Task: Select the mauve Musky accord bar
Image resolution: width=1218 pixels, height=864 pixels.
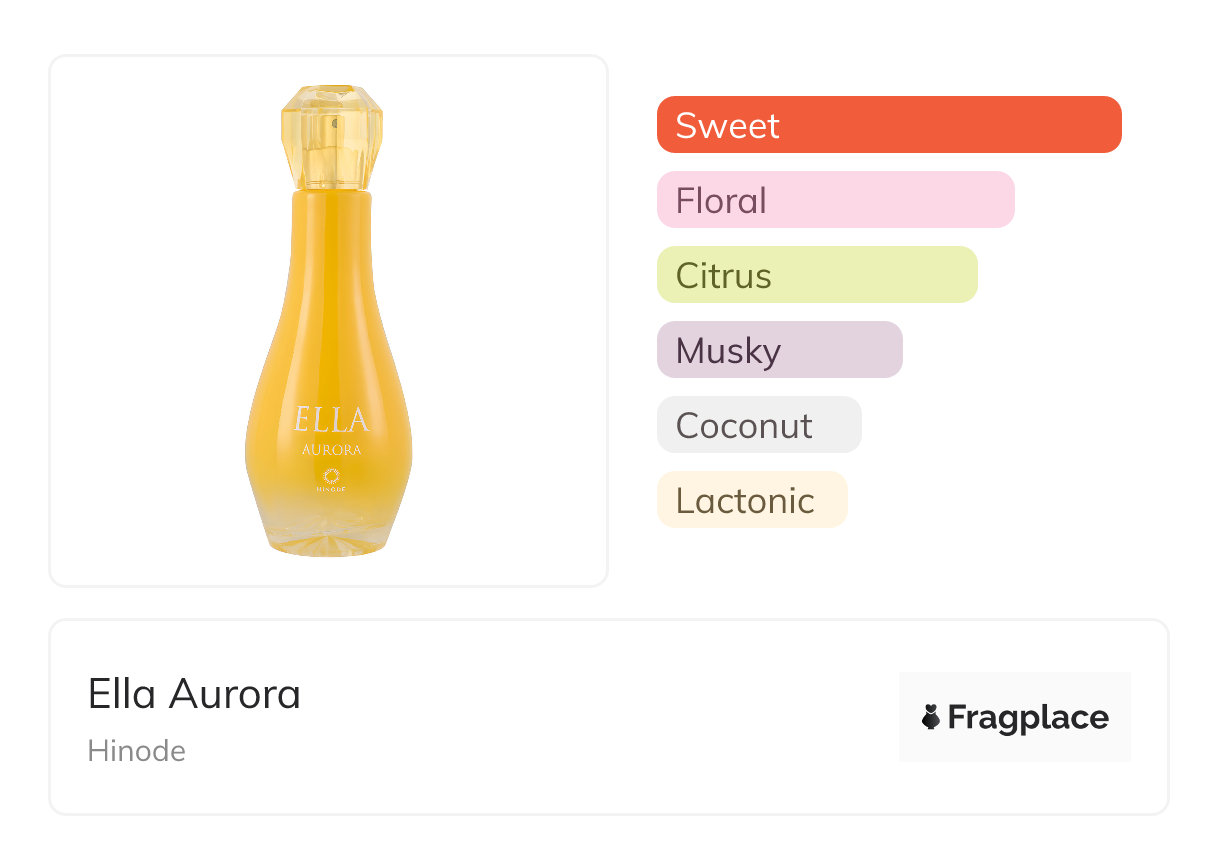Action: click(779, 350)
